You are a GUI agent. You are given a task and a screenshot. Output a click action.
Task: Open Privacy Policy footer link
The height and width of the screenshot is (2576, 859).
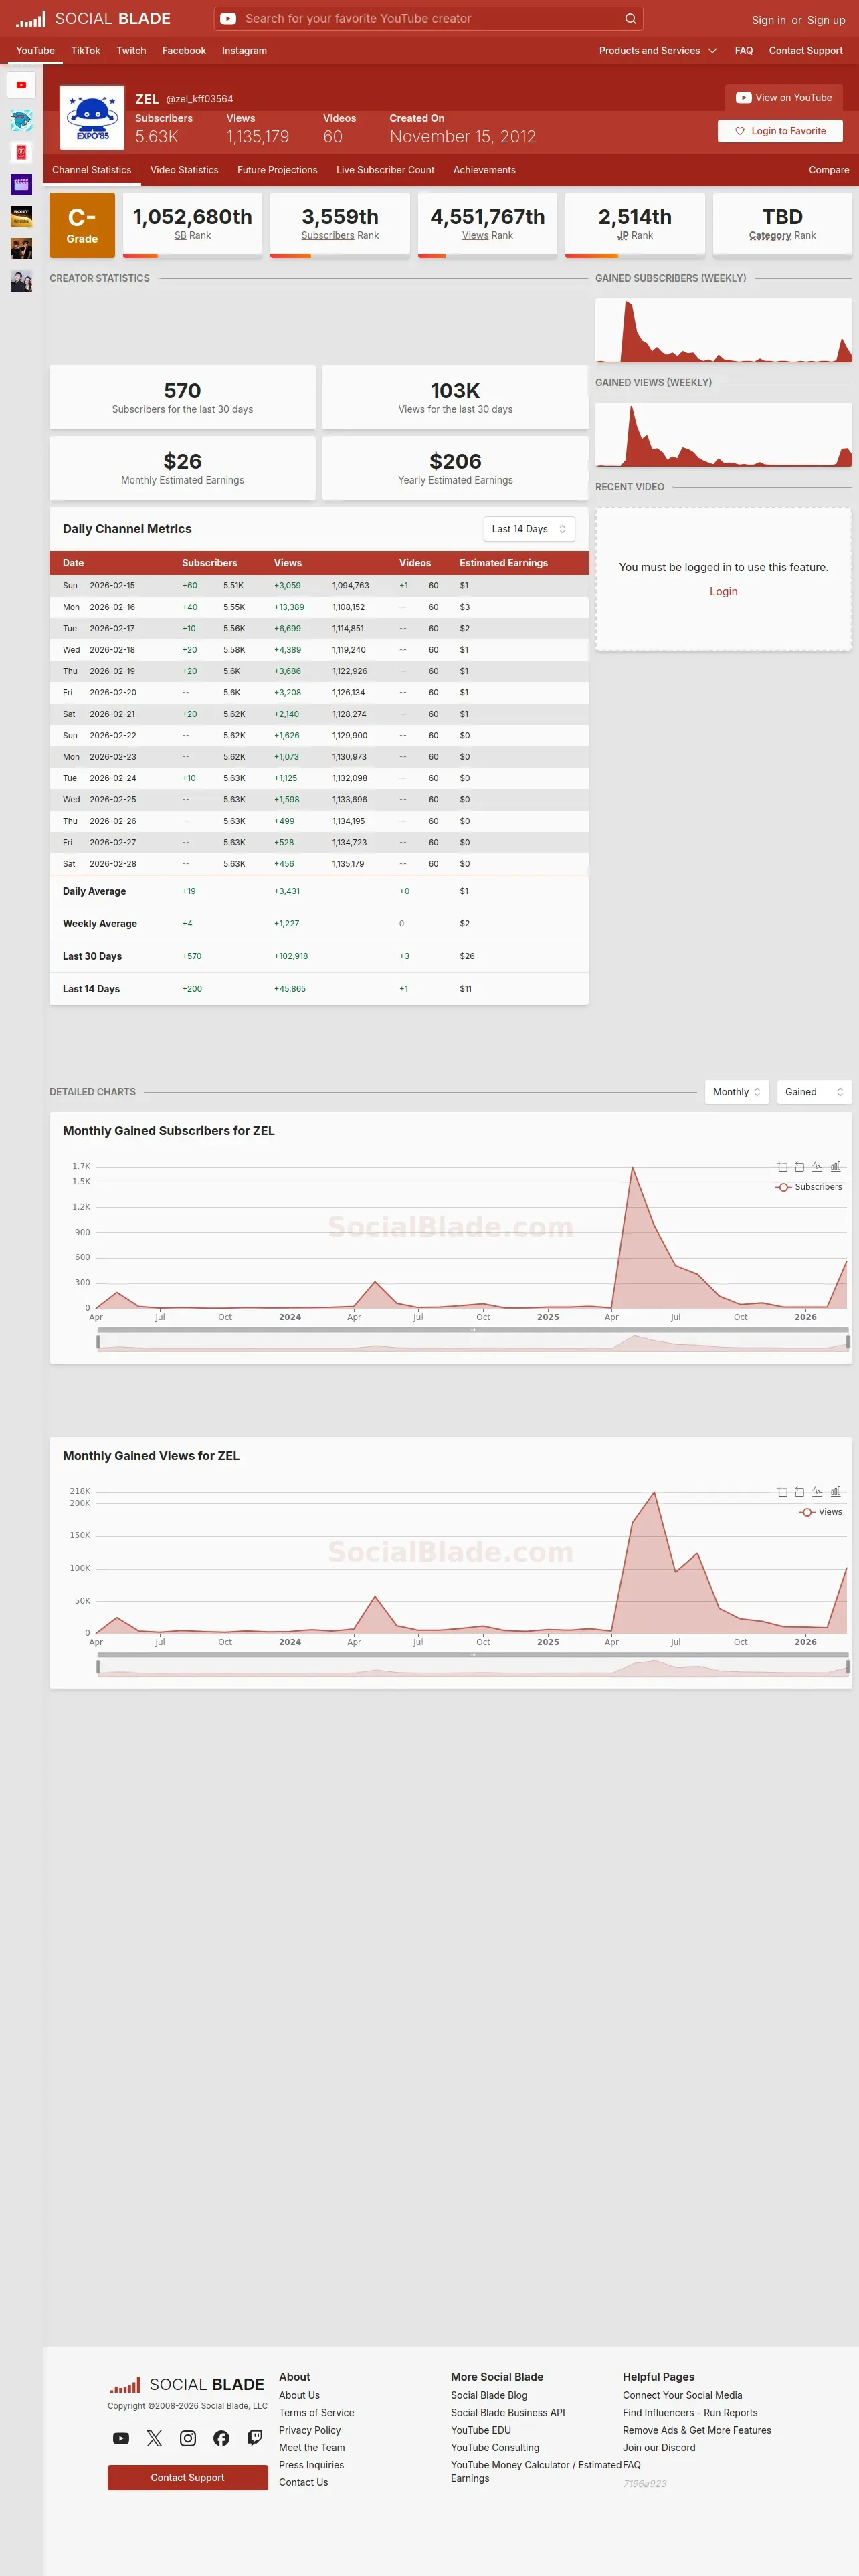click(310, 2430)
